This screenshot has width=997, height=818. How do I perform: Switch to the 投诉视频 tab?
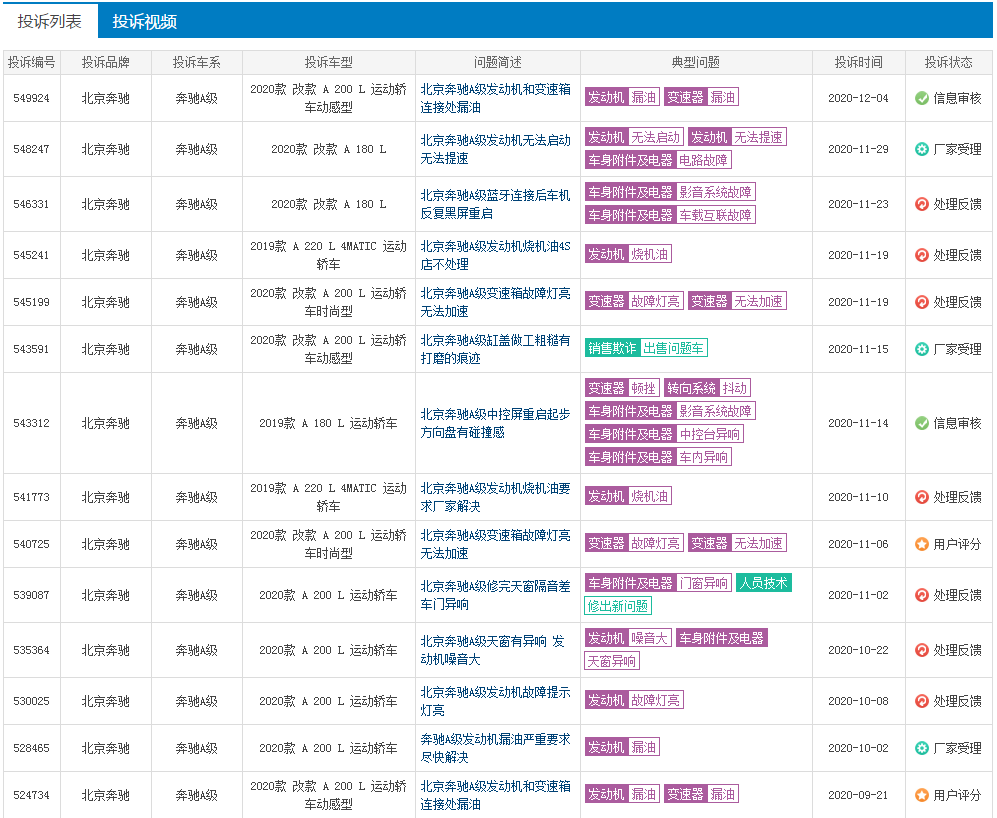coord(144,21)
